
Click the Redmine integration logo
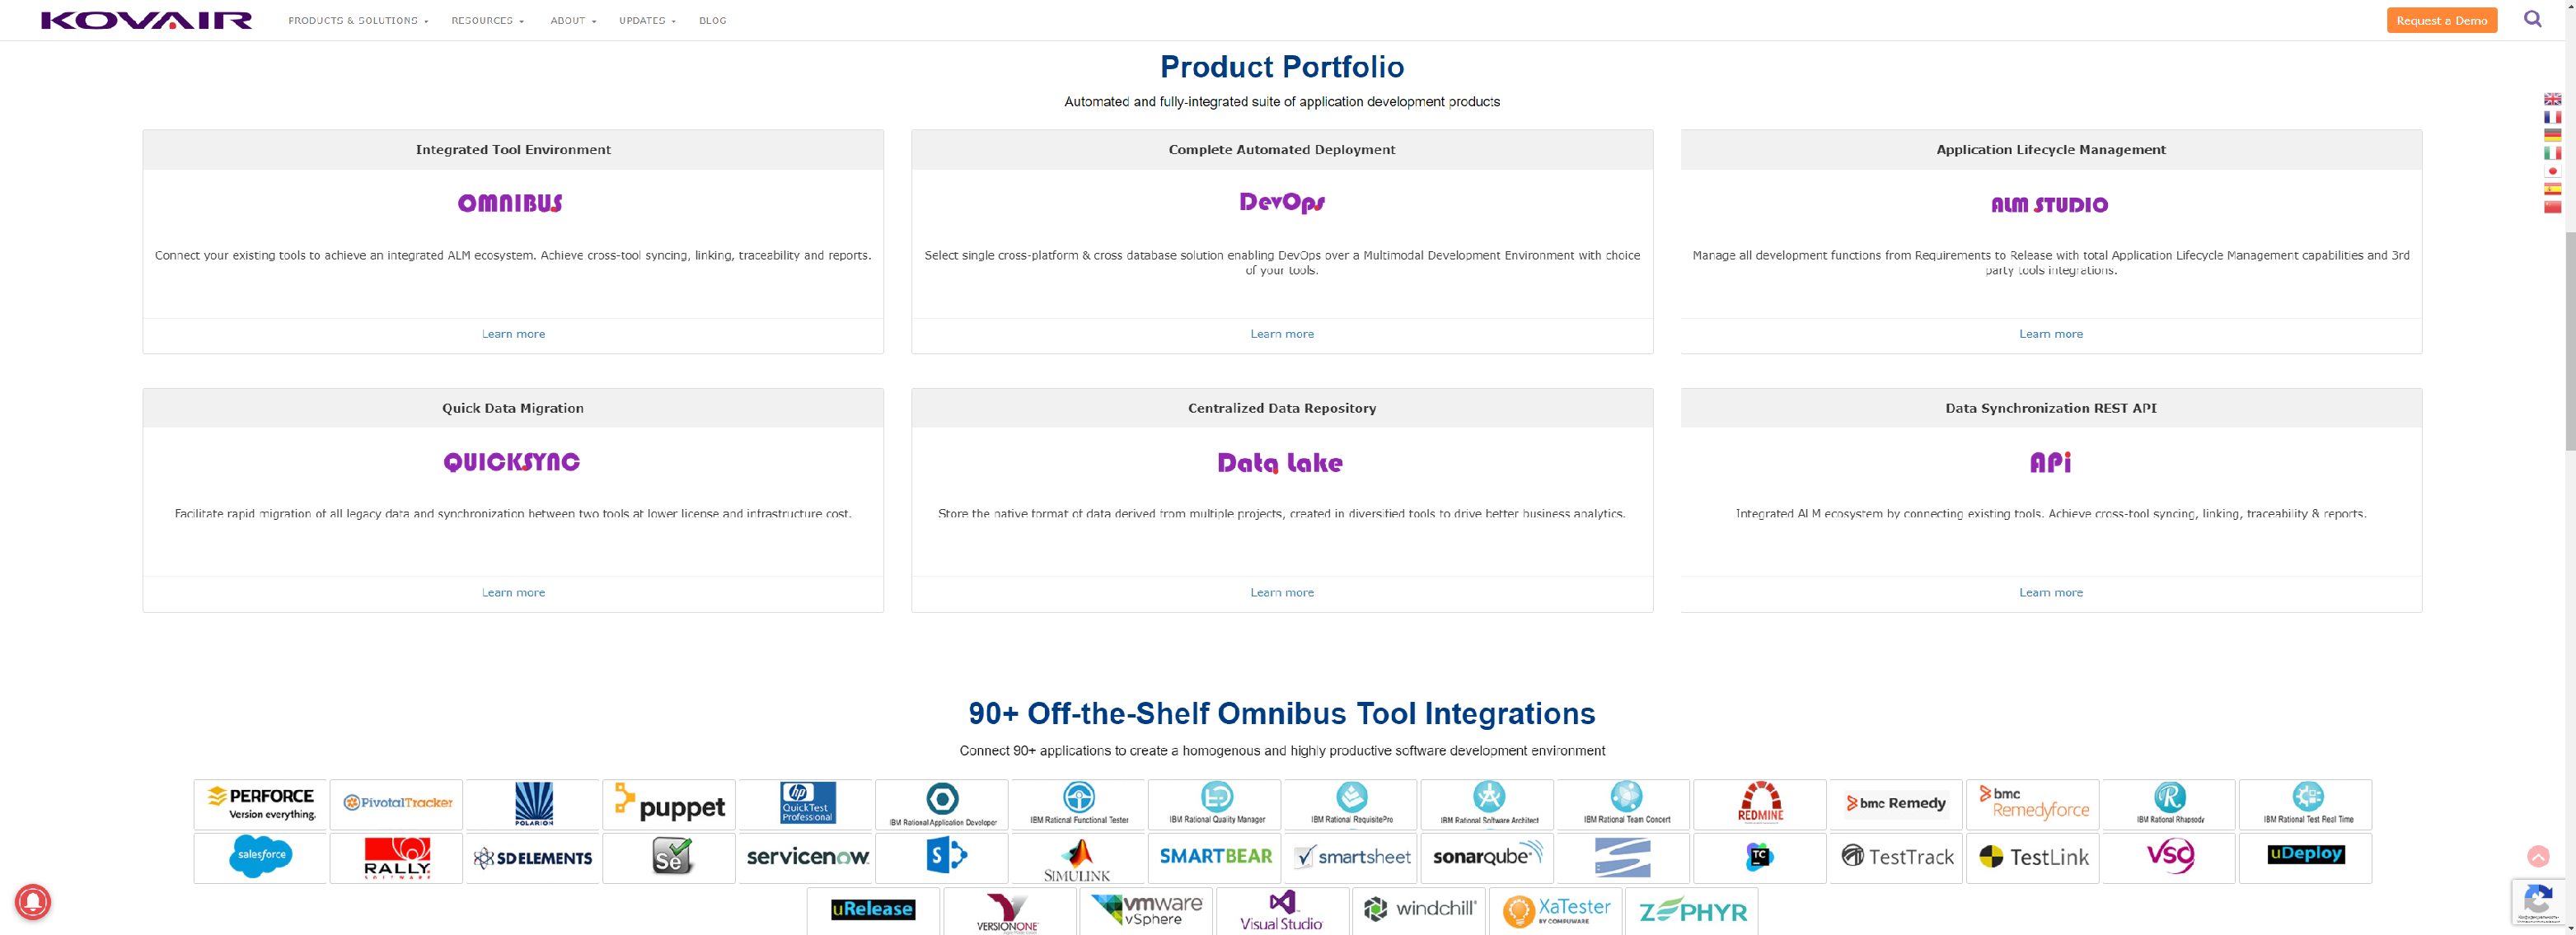click(1760, 804)
